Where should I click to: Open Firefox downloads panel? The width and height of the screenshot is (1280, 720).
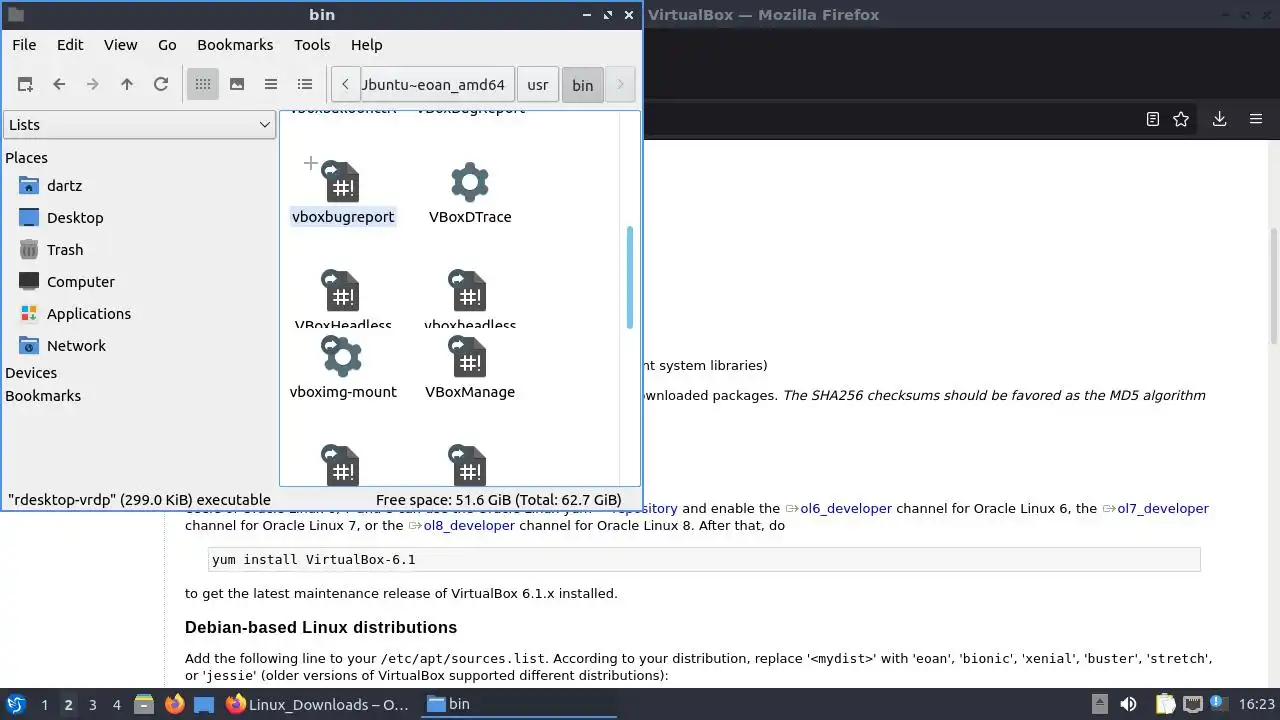(1219, 119)
